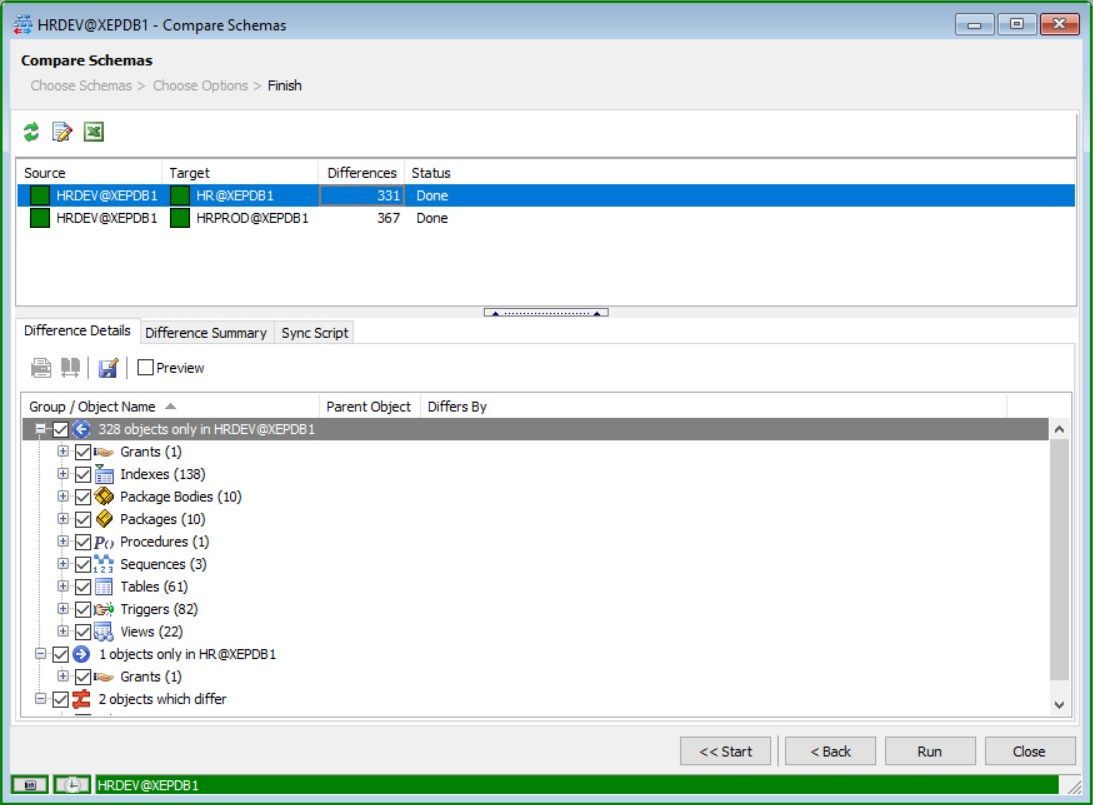Image resolution: width=1093 pixels, height=805 pixels.
Task: Click the Grants hand icon under HRDEV objects
Action: click(104, 452)
